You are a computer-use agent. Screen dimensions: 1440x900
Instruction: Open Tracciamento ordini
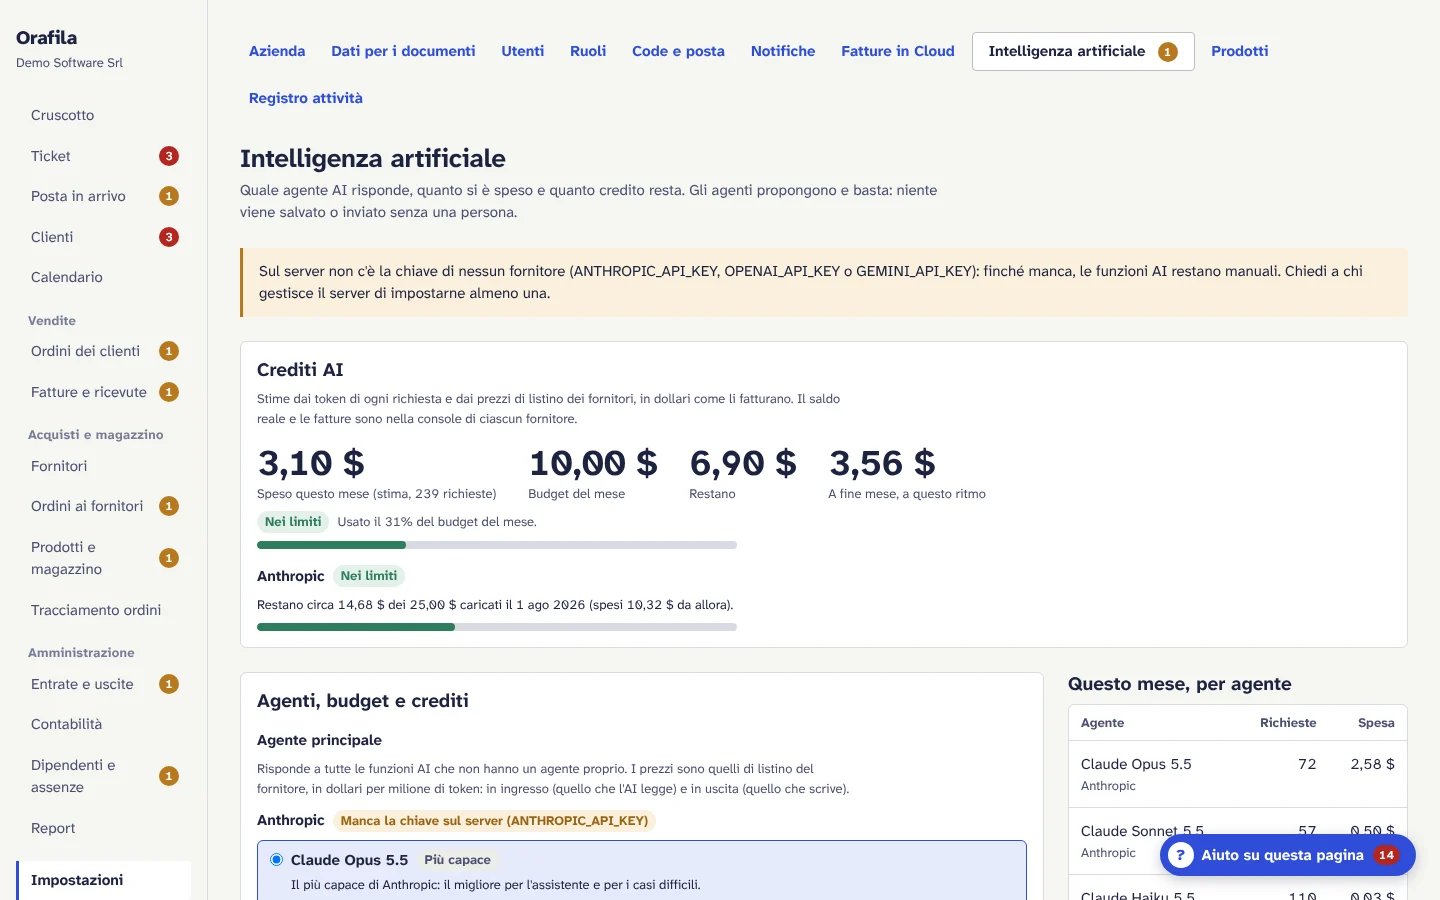(x=104, y=610)
